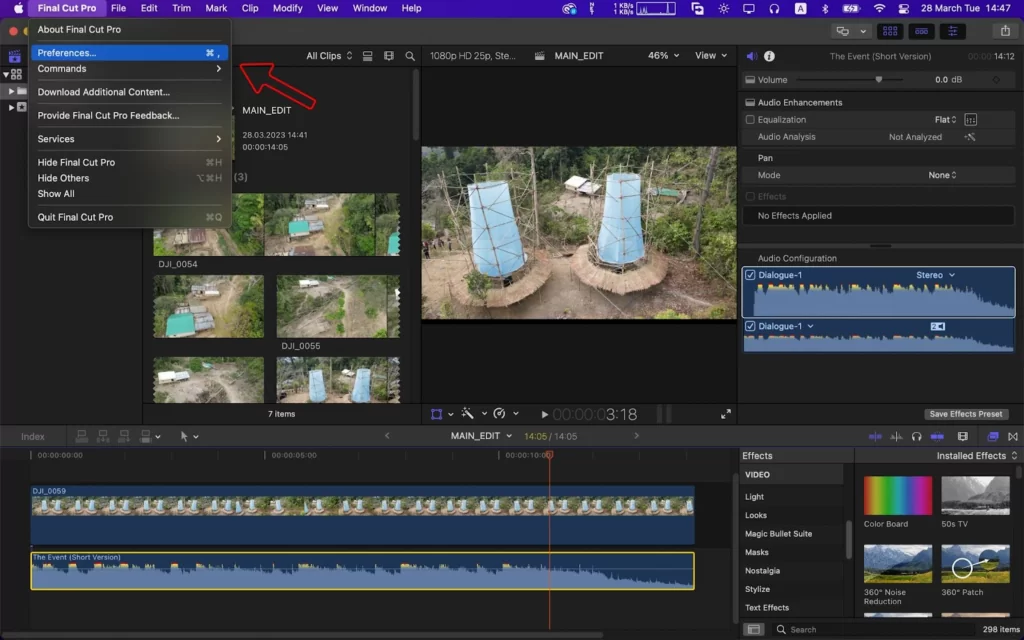Viewport: 1024px width, 640px height.
Task: Open the timeline Index button
Action: click(33, 437)
